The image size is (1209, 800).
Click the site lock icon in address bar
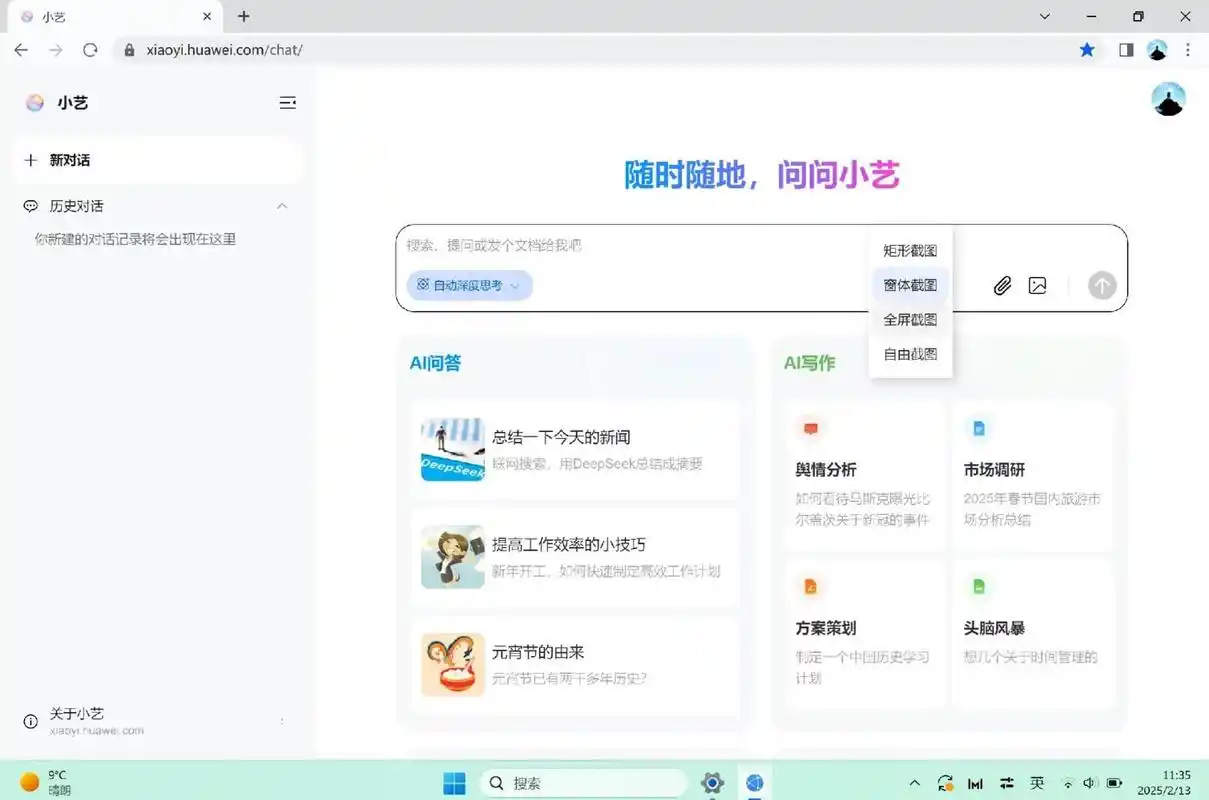tap(128, 50)
